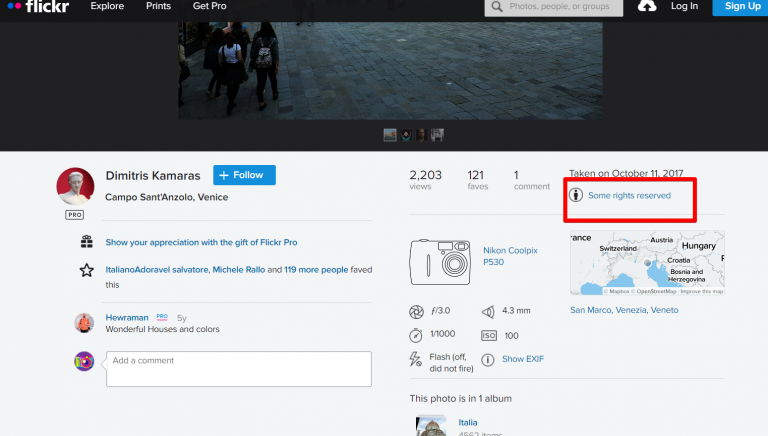
Task: Click the Show EXIF link
Action: pos(523,359)
